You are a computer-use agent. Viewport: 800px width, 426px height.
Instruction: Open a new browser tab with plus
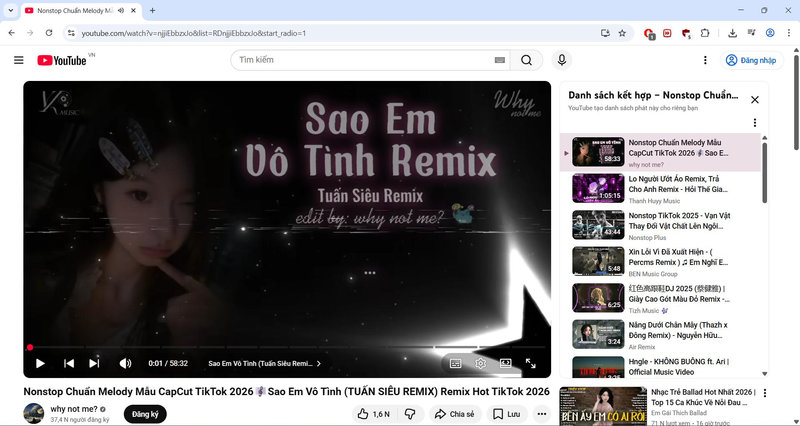pos(152,10)
